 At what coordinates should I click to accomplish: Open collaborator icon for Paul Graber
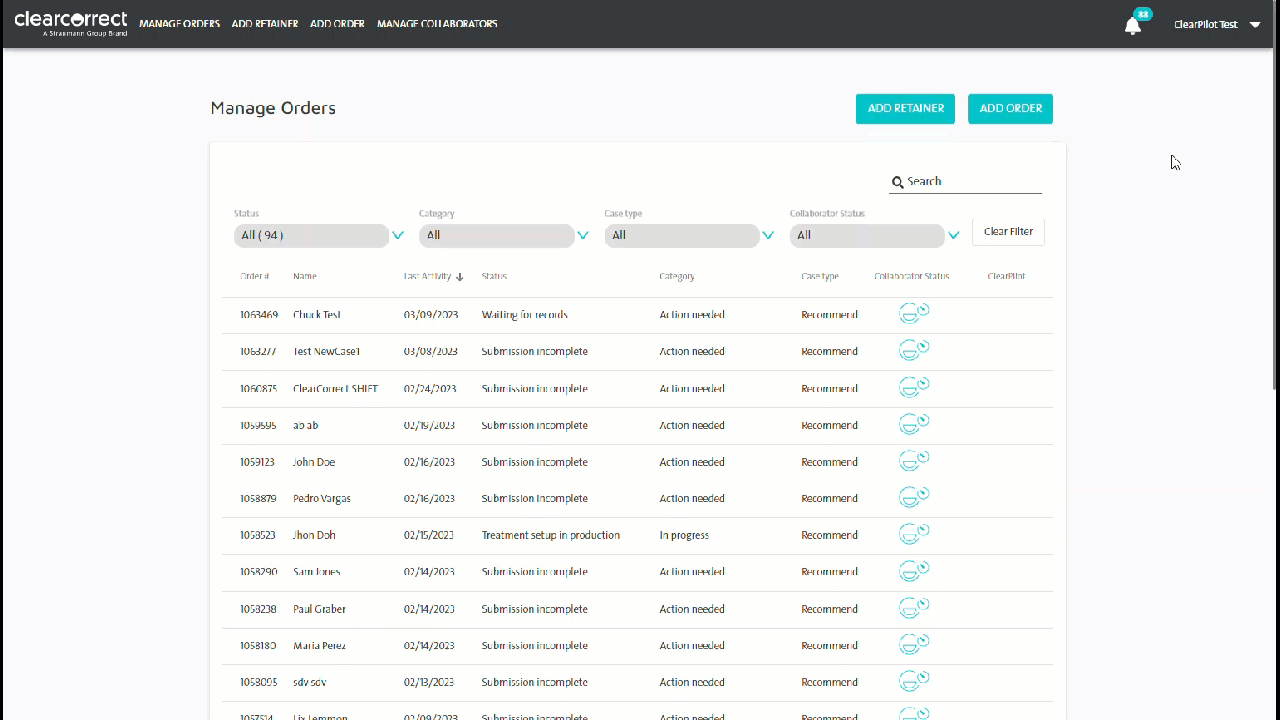tap(914, 608)
